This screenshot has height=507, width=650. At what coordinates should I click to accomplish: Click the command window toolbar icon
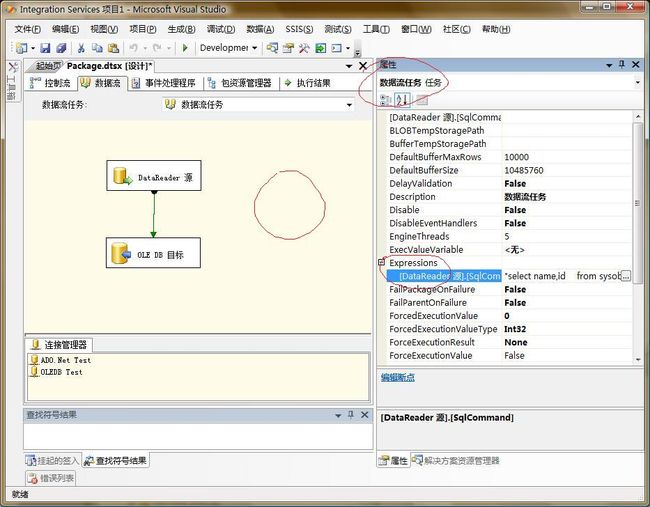pos(337,48)
